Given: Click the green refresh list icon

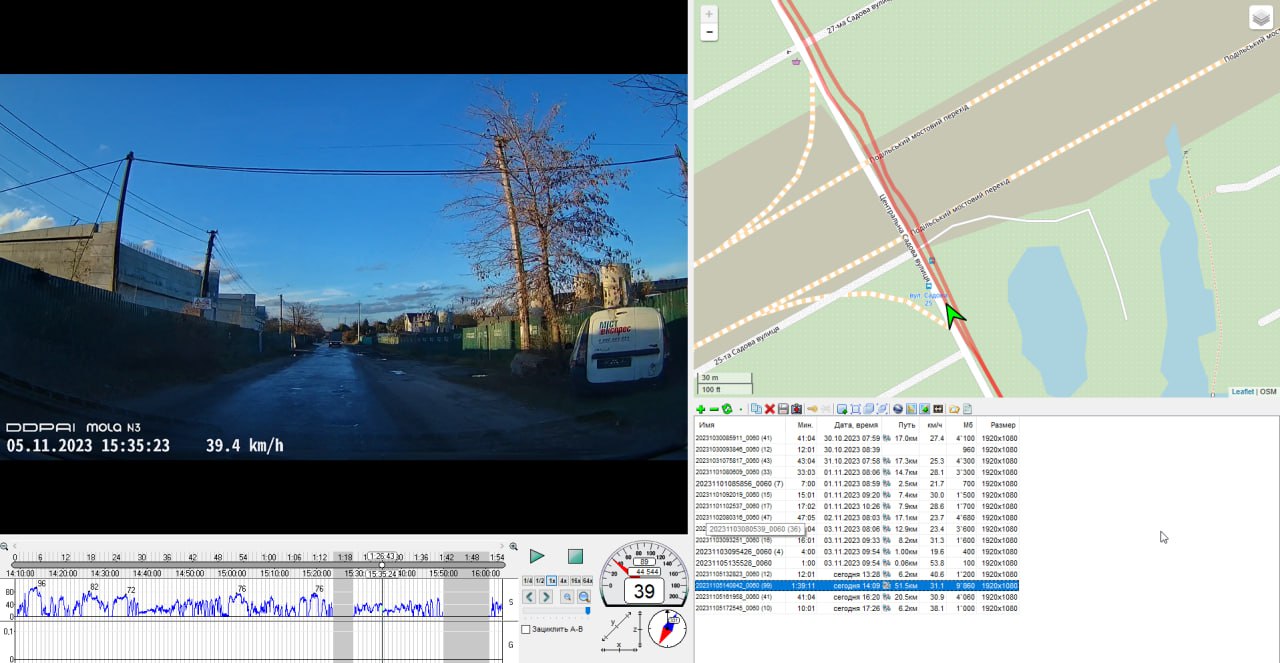Looking at the screenshot, I should tap(727, 409).
